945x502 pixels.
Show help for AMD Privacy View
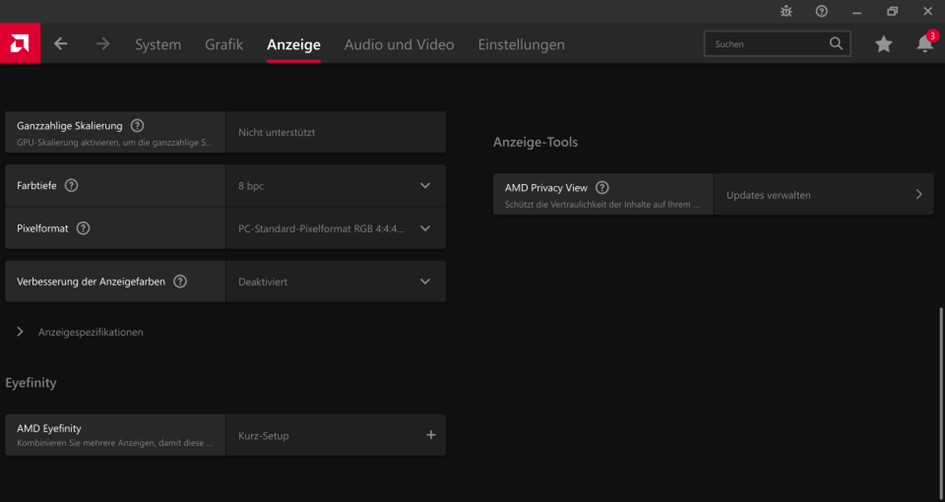(602, 187)
